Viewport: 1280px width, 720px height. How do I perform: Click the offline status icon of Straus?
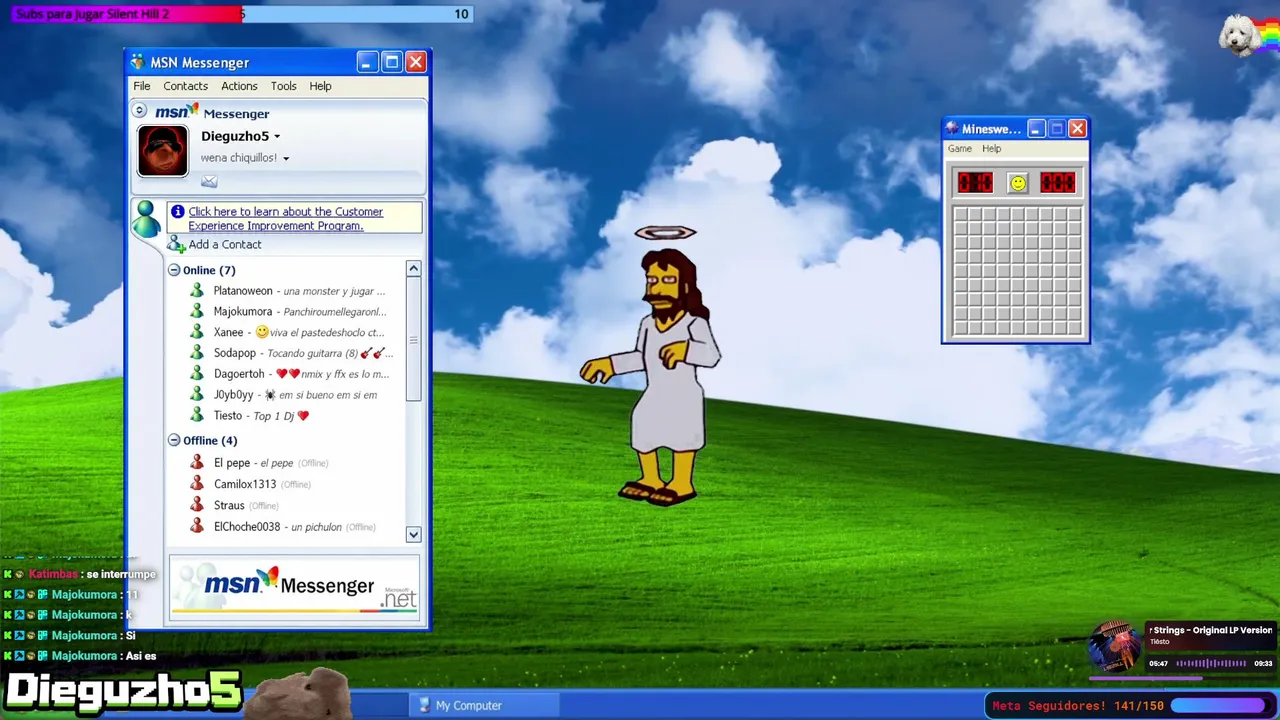pos(197,505)
